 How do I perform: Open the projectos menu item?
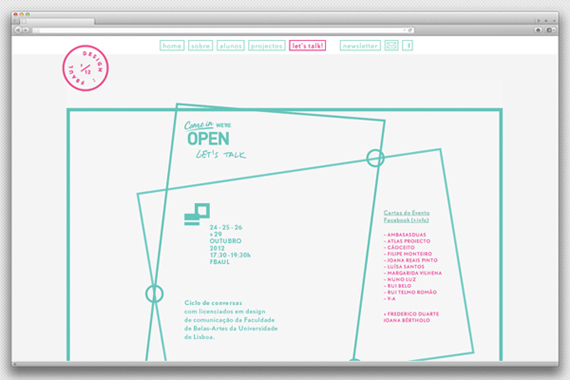tap(266, 45)
